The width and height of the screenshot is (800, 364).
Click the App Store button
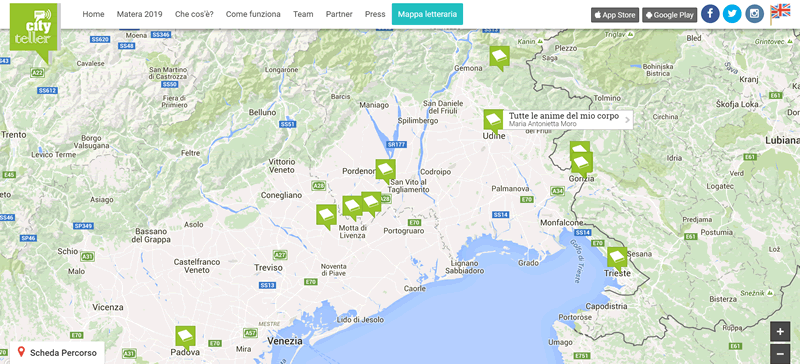615,15
